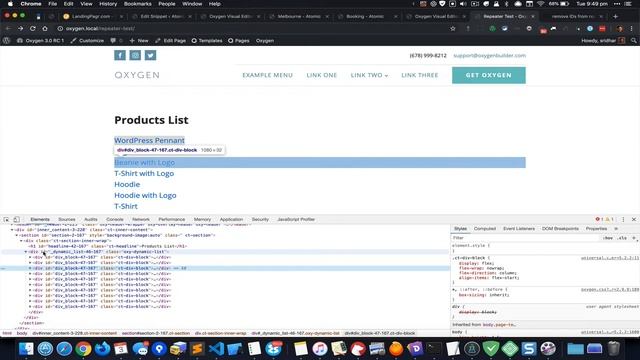Image resolution: width=640 pixels, height=360 pixels.
Task: Toggle the DevTools device toolbar icon
Action: 16,219
